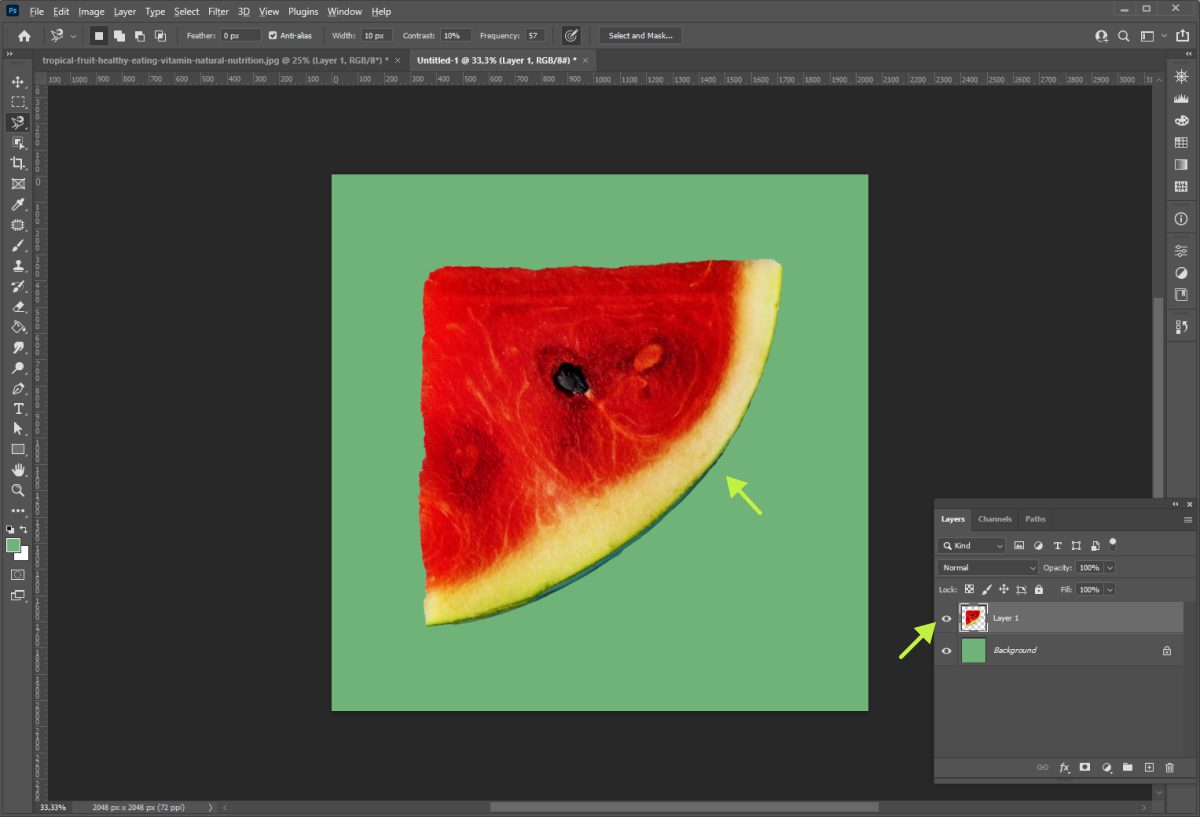Create a new group folder icon

[1128, 767]
